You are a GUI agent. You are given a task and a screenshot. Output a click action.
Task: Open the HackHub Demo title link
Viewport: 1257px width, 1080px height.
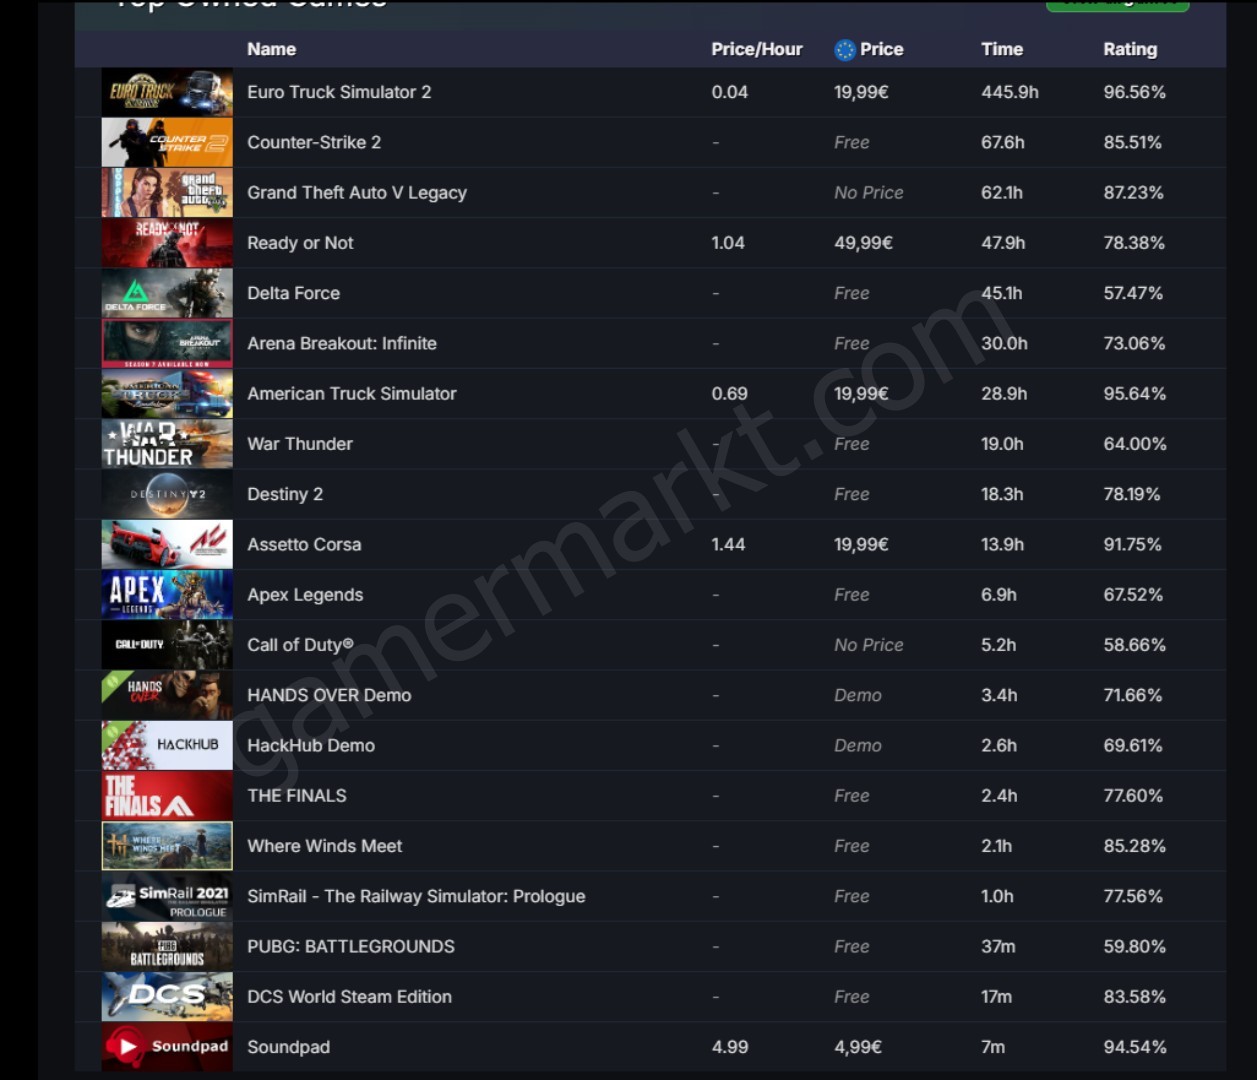[x=311, y=745]
